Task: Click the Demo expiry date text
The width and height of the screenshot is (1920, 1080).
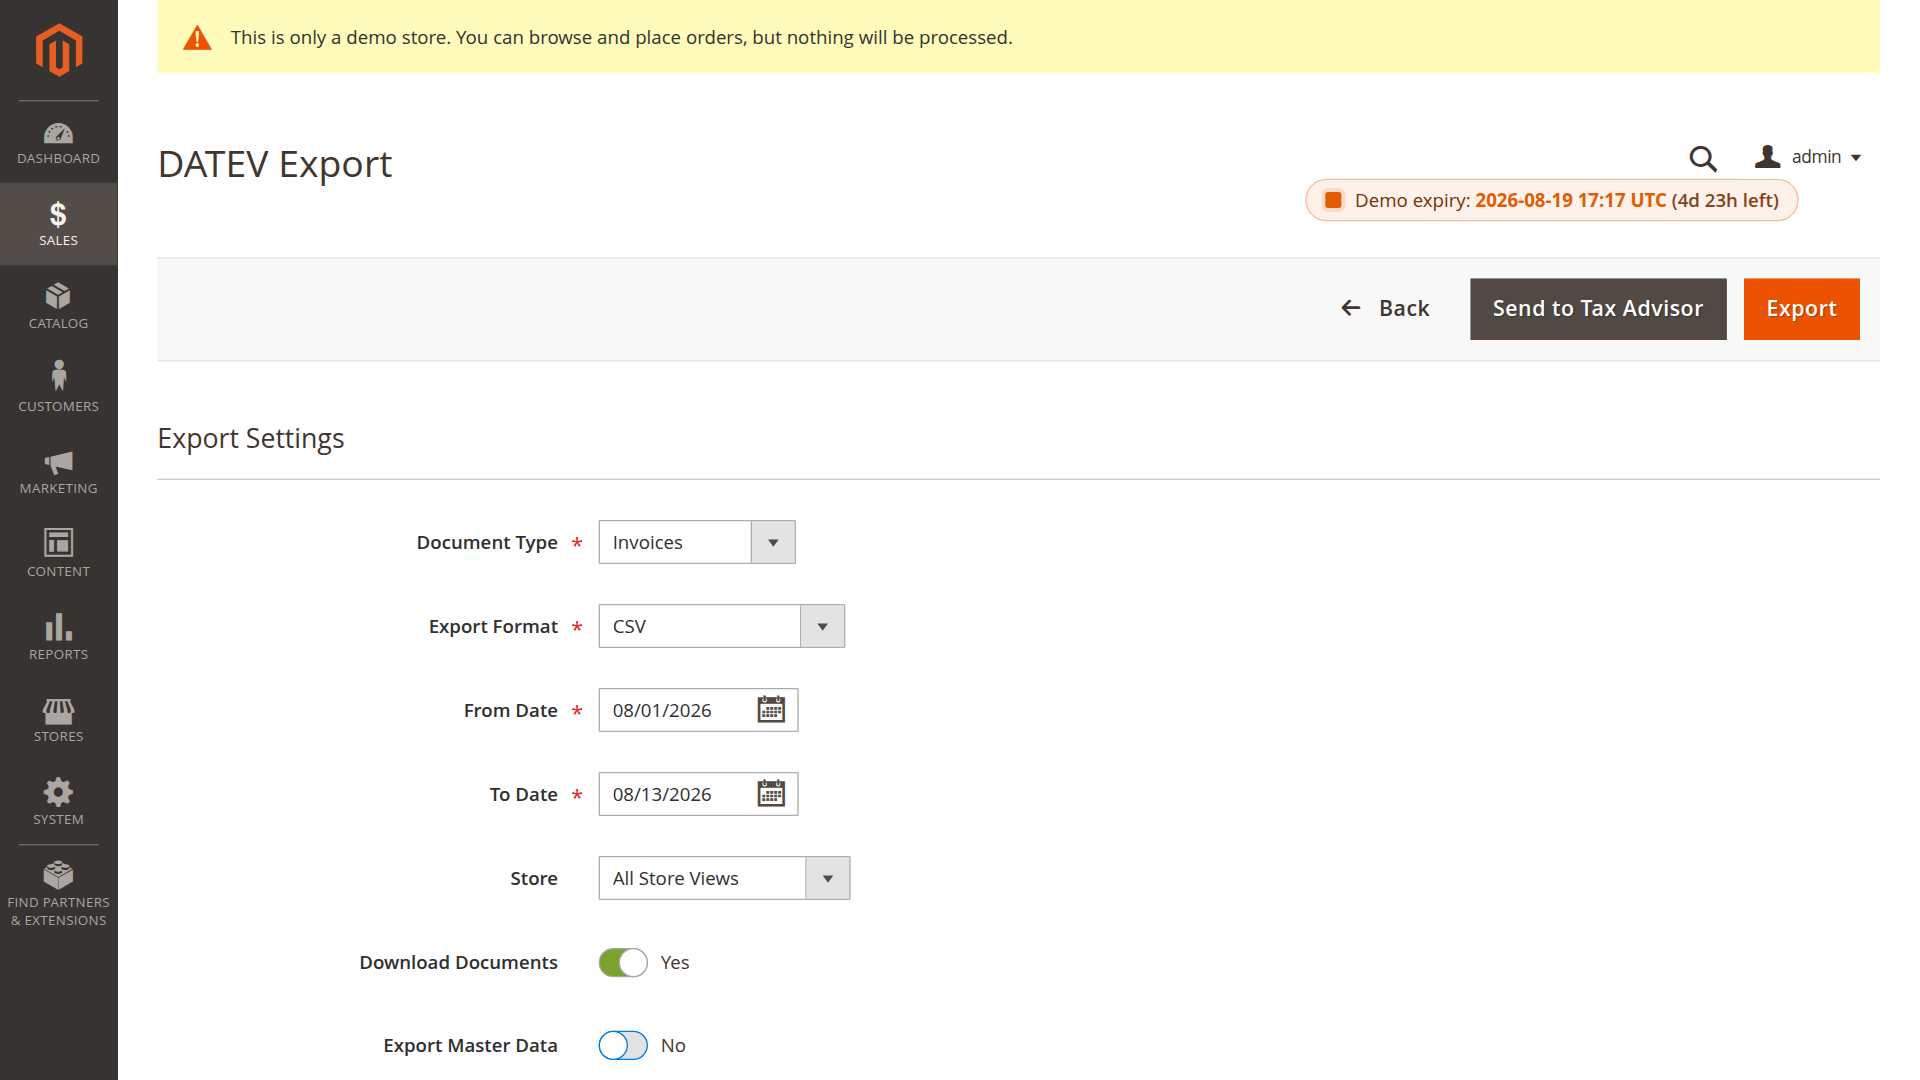Action: tap(1570, 200)
